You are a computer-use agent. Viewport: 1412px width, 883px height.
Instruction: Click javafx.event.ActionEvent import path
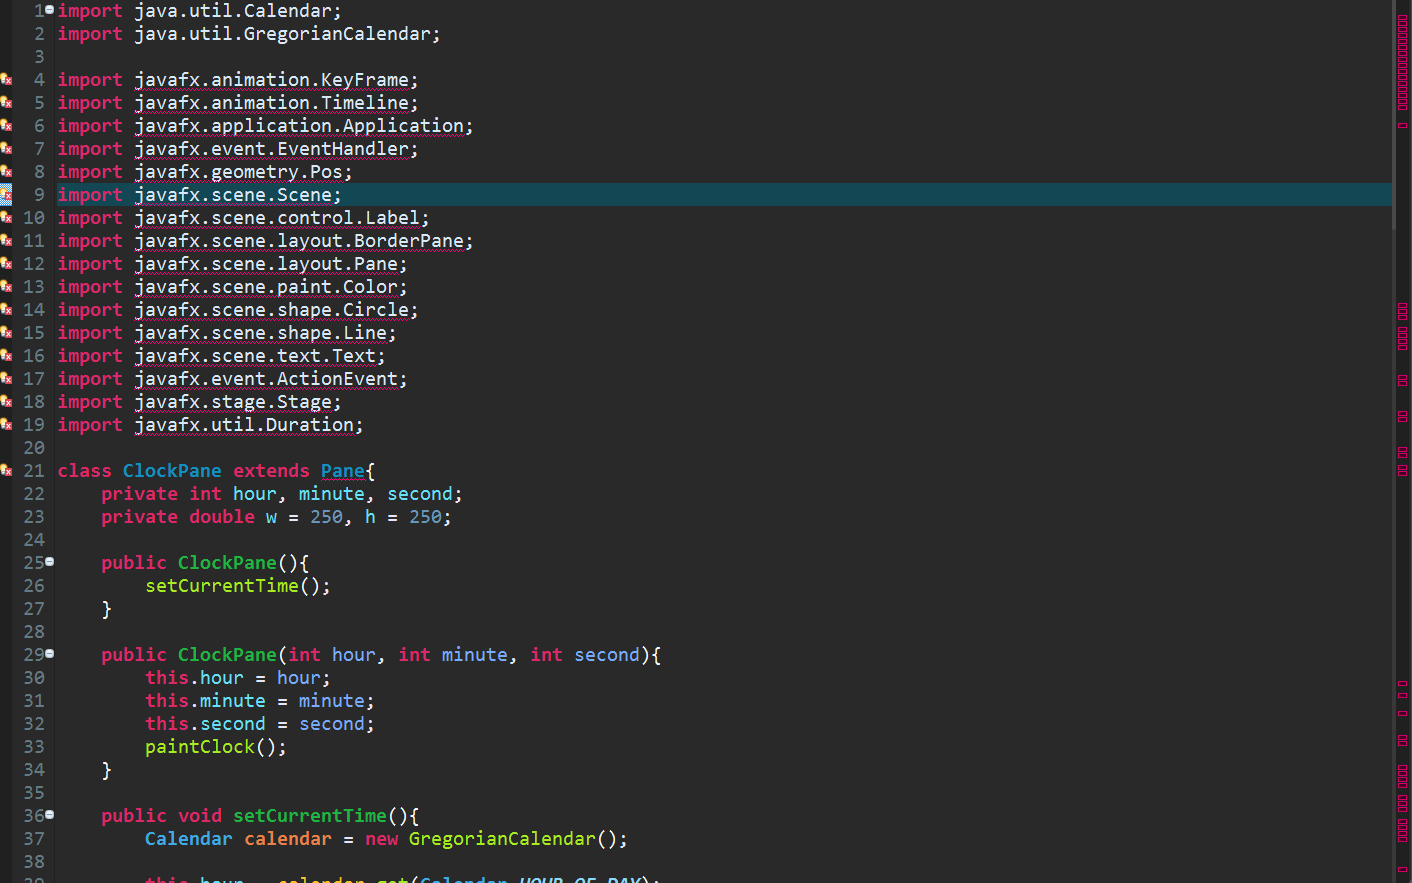tap(266, 379)
